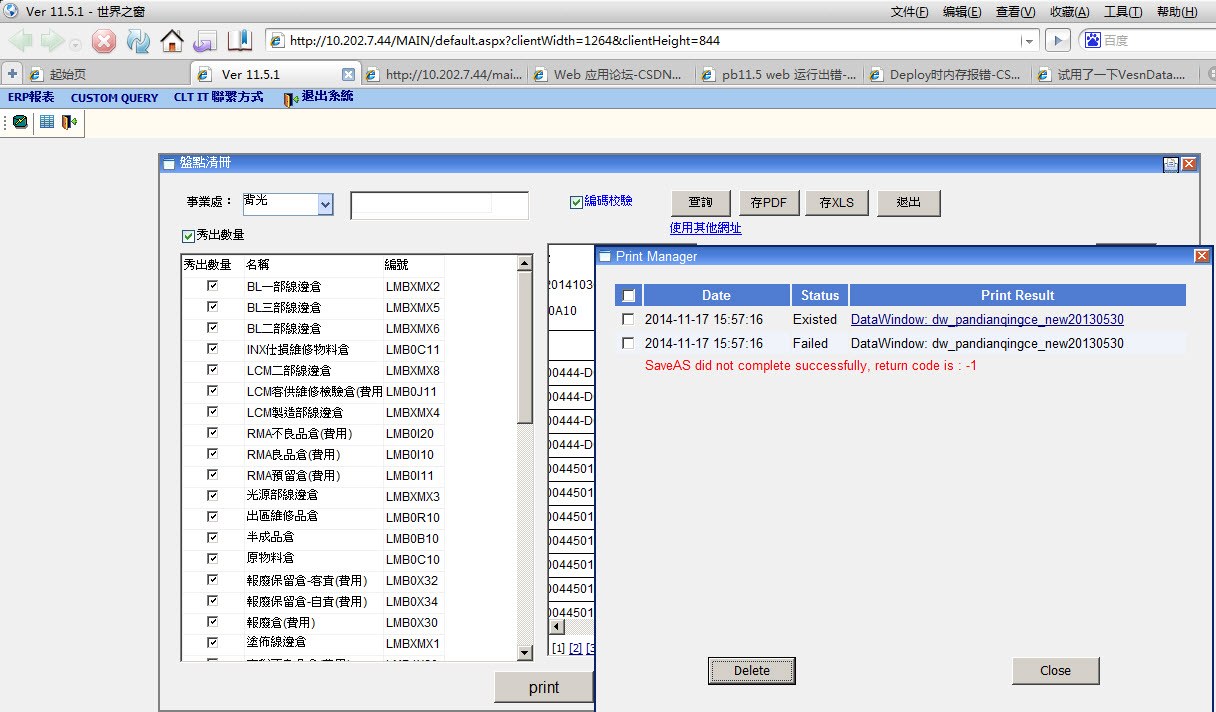Click Delete in Print Manager

tap(752, 671)
